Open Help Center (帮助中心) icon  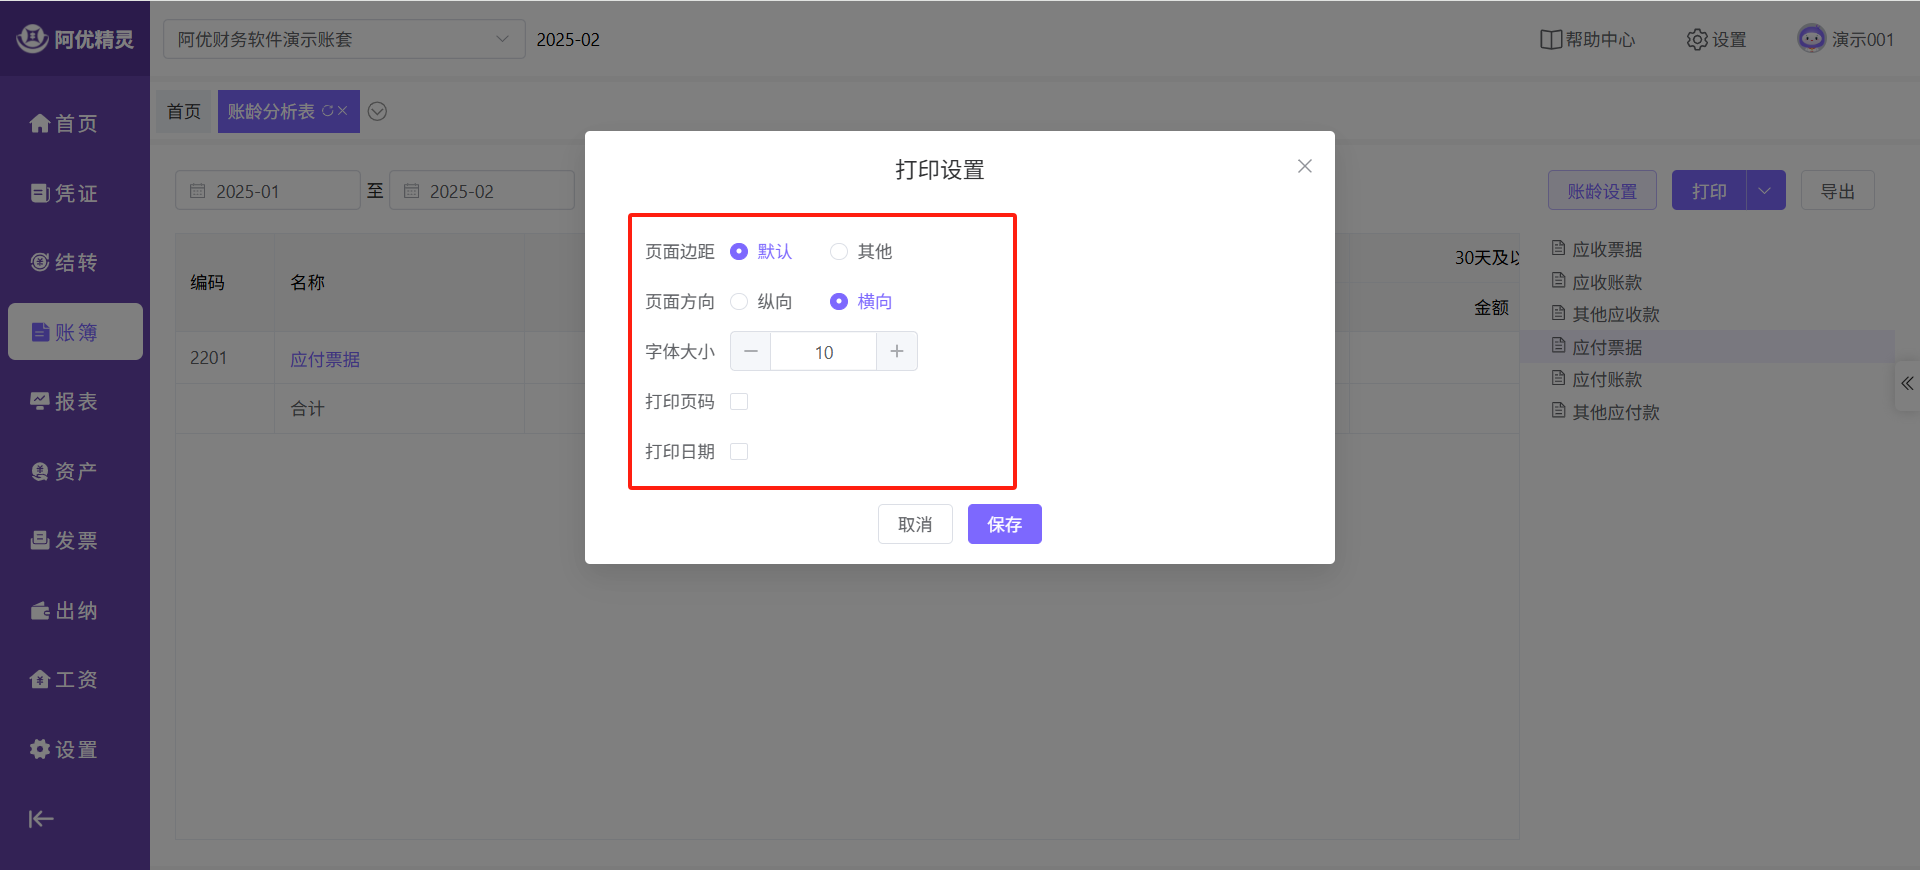[1551, 40]
